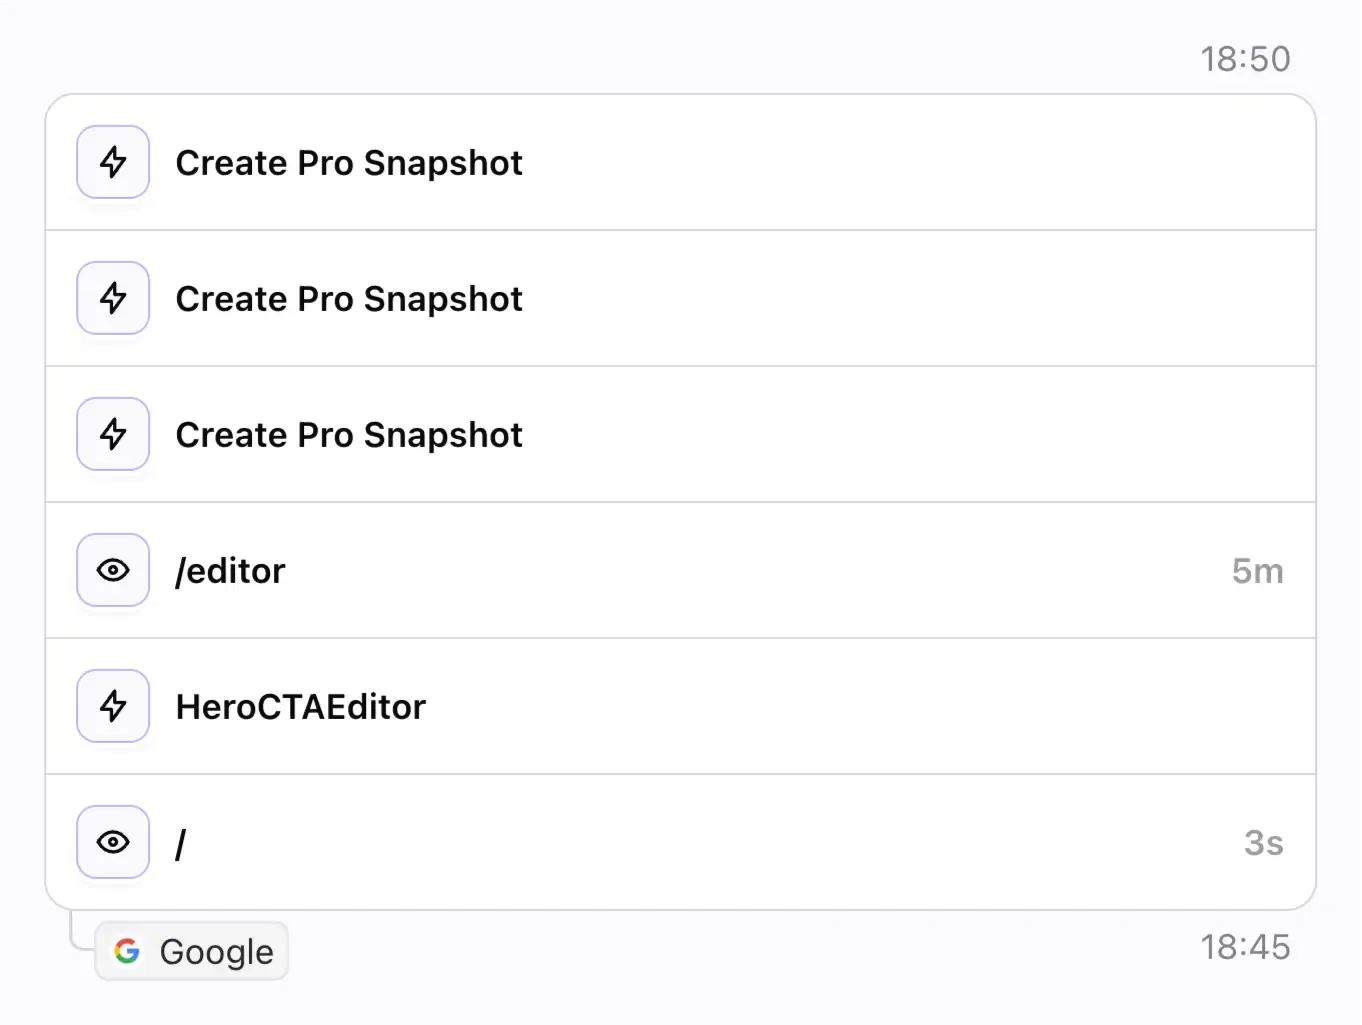Click the Google referrer chip
Viewport: 1362px width, 1025px height.
click(x=191, y=950)
